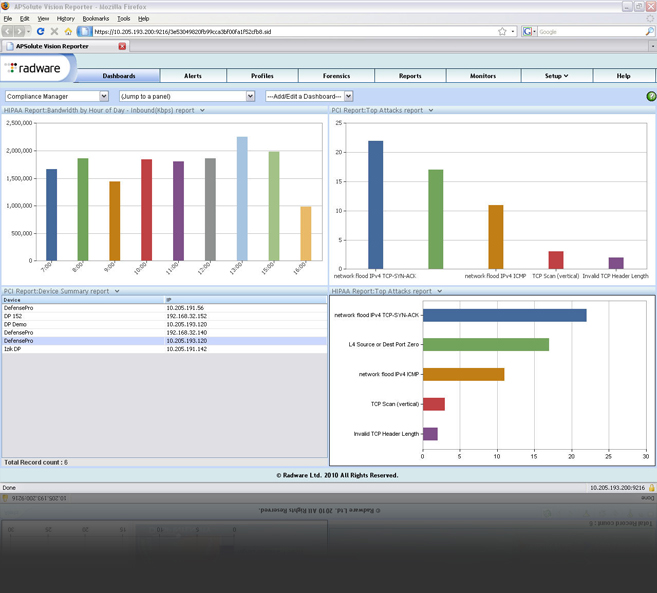The image size is (657, 593).
Task: Click blue TCP-SYN-ACK bar in PCI chart
Action: click(375, 205)
